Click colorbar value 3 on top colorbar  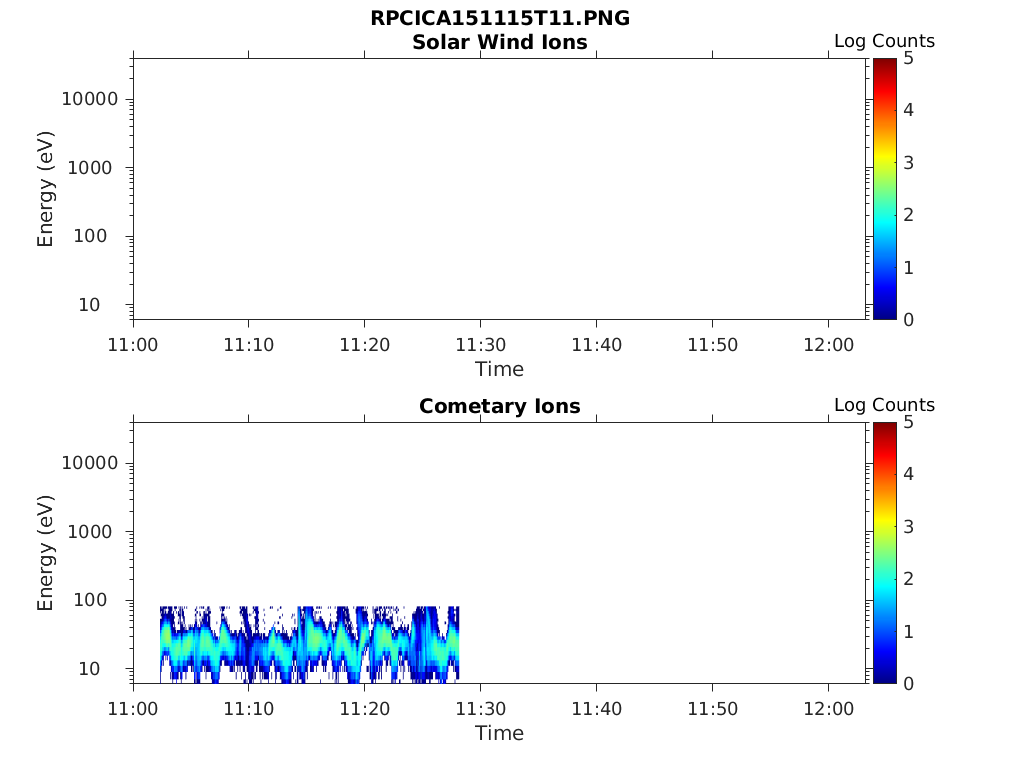coord(908,163)
